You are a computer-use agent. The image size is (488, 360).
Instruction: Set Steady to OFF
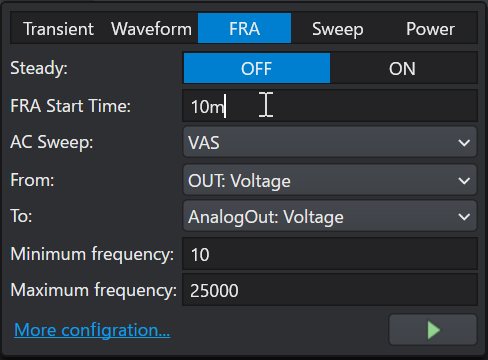[257, 68]
